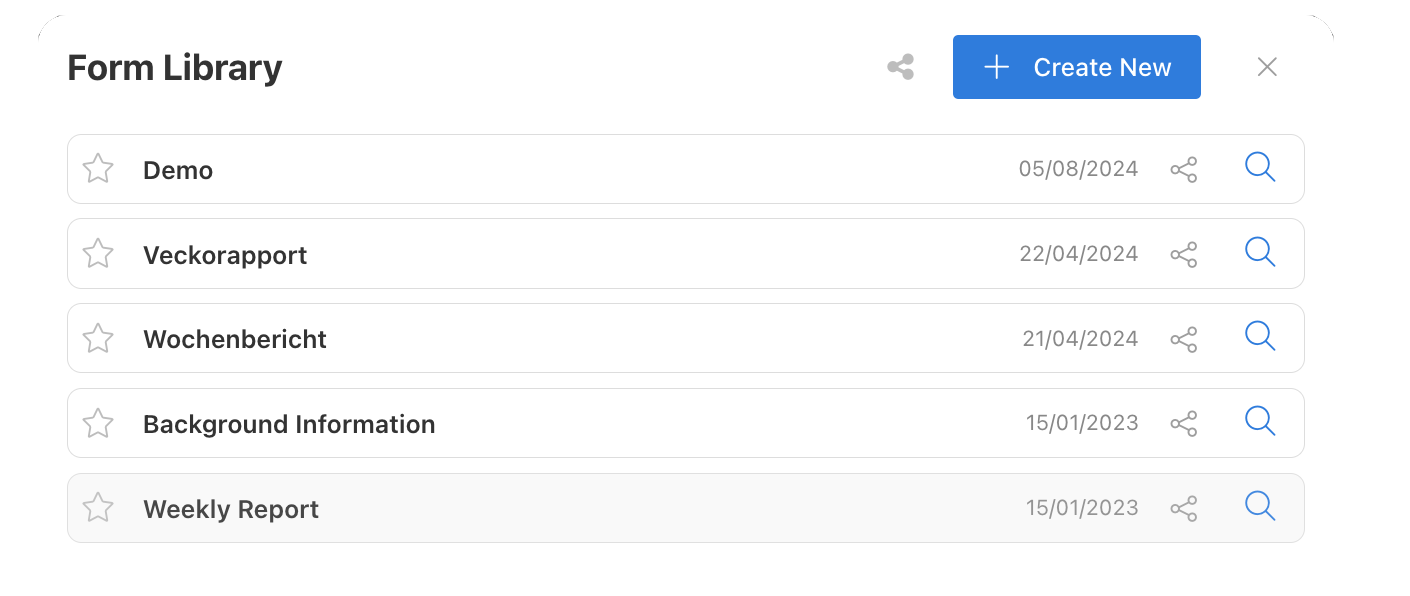
Task: Close the Form Library dialog
Action: tap(1267, 67)
